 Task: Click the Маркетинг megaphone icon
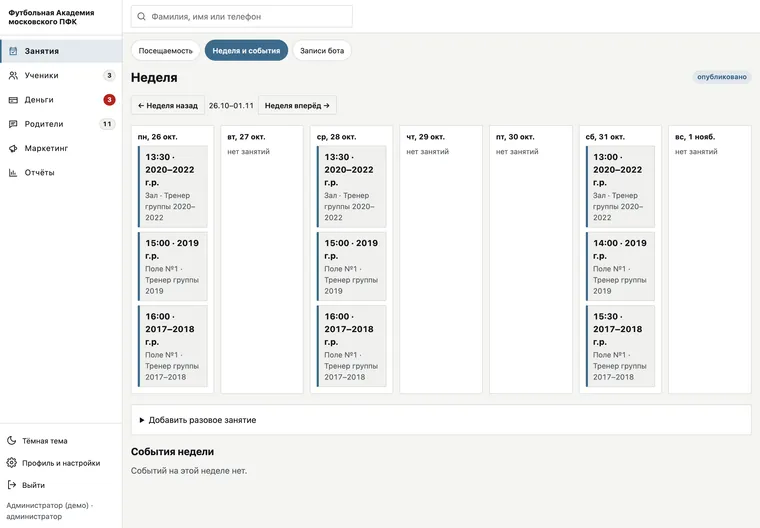coord(13,148)
